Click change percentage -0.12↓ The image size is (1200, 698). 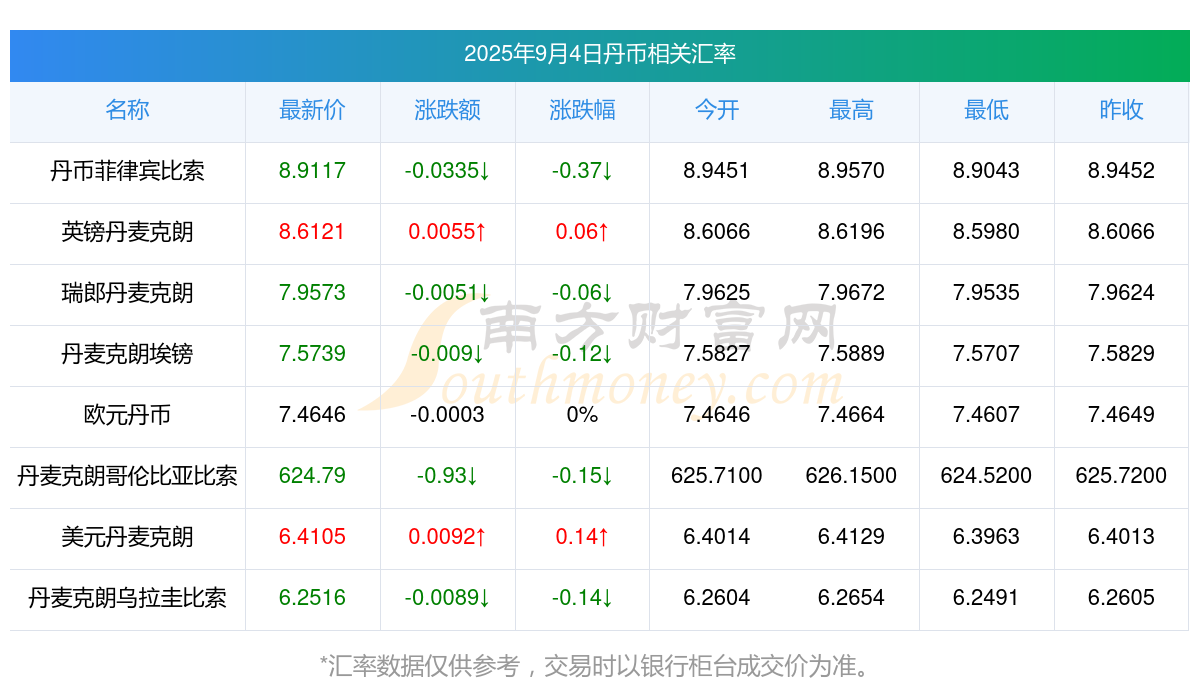pos(583,354)
